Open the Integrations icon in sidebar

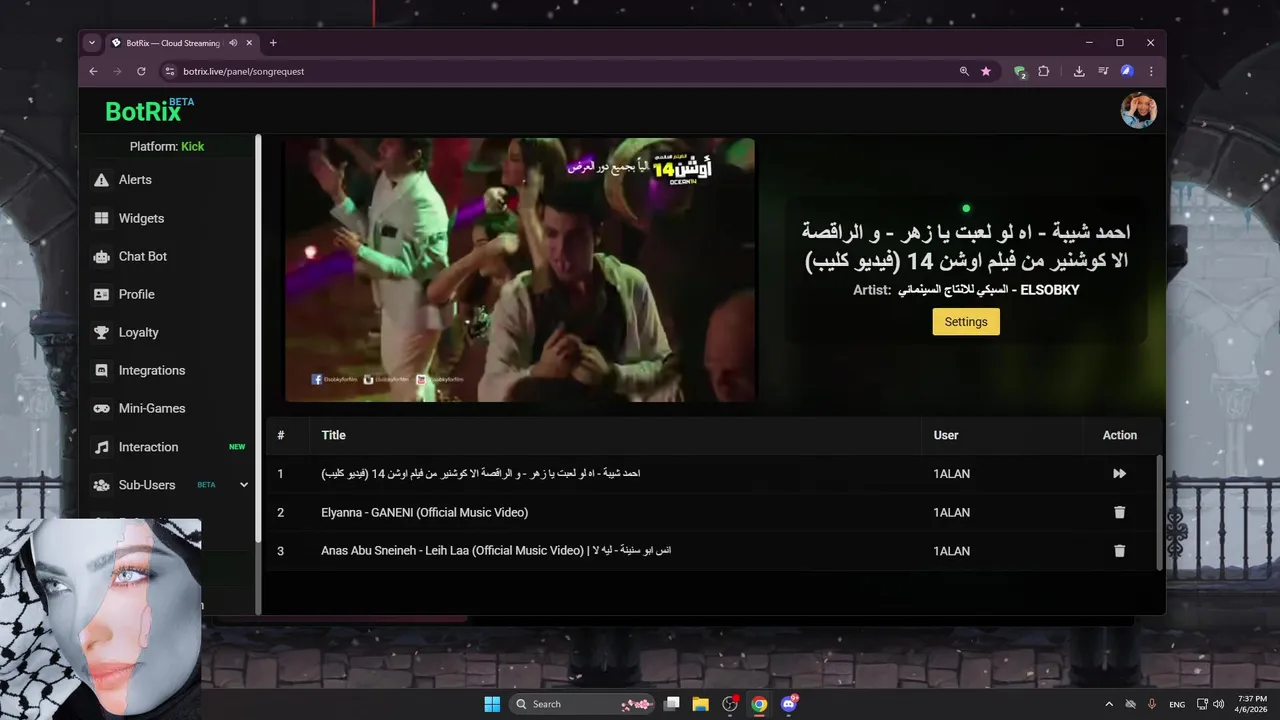tap(101, 370)
